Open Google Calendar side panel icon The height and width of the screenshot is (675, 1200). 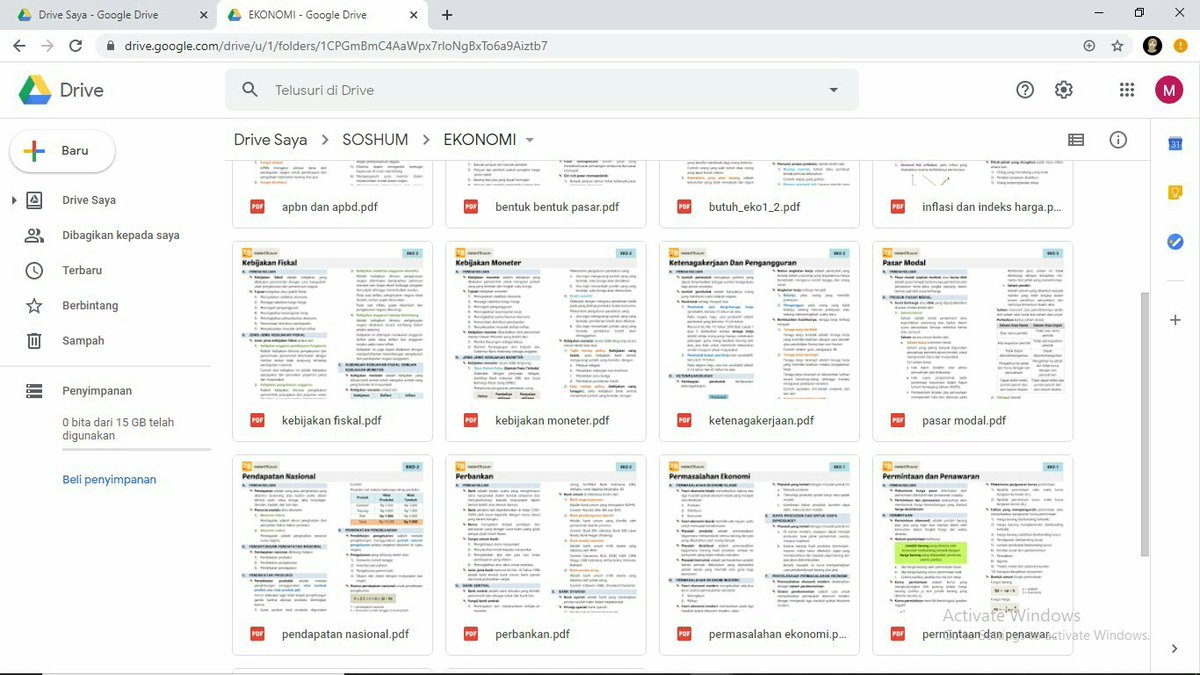pos(1175,144)
